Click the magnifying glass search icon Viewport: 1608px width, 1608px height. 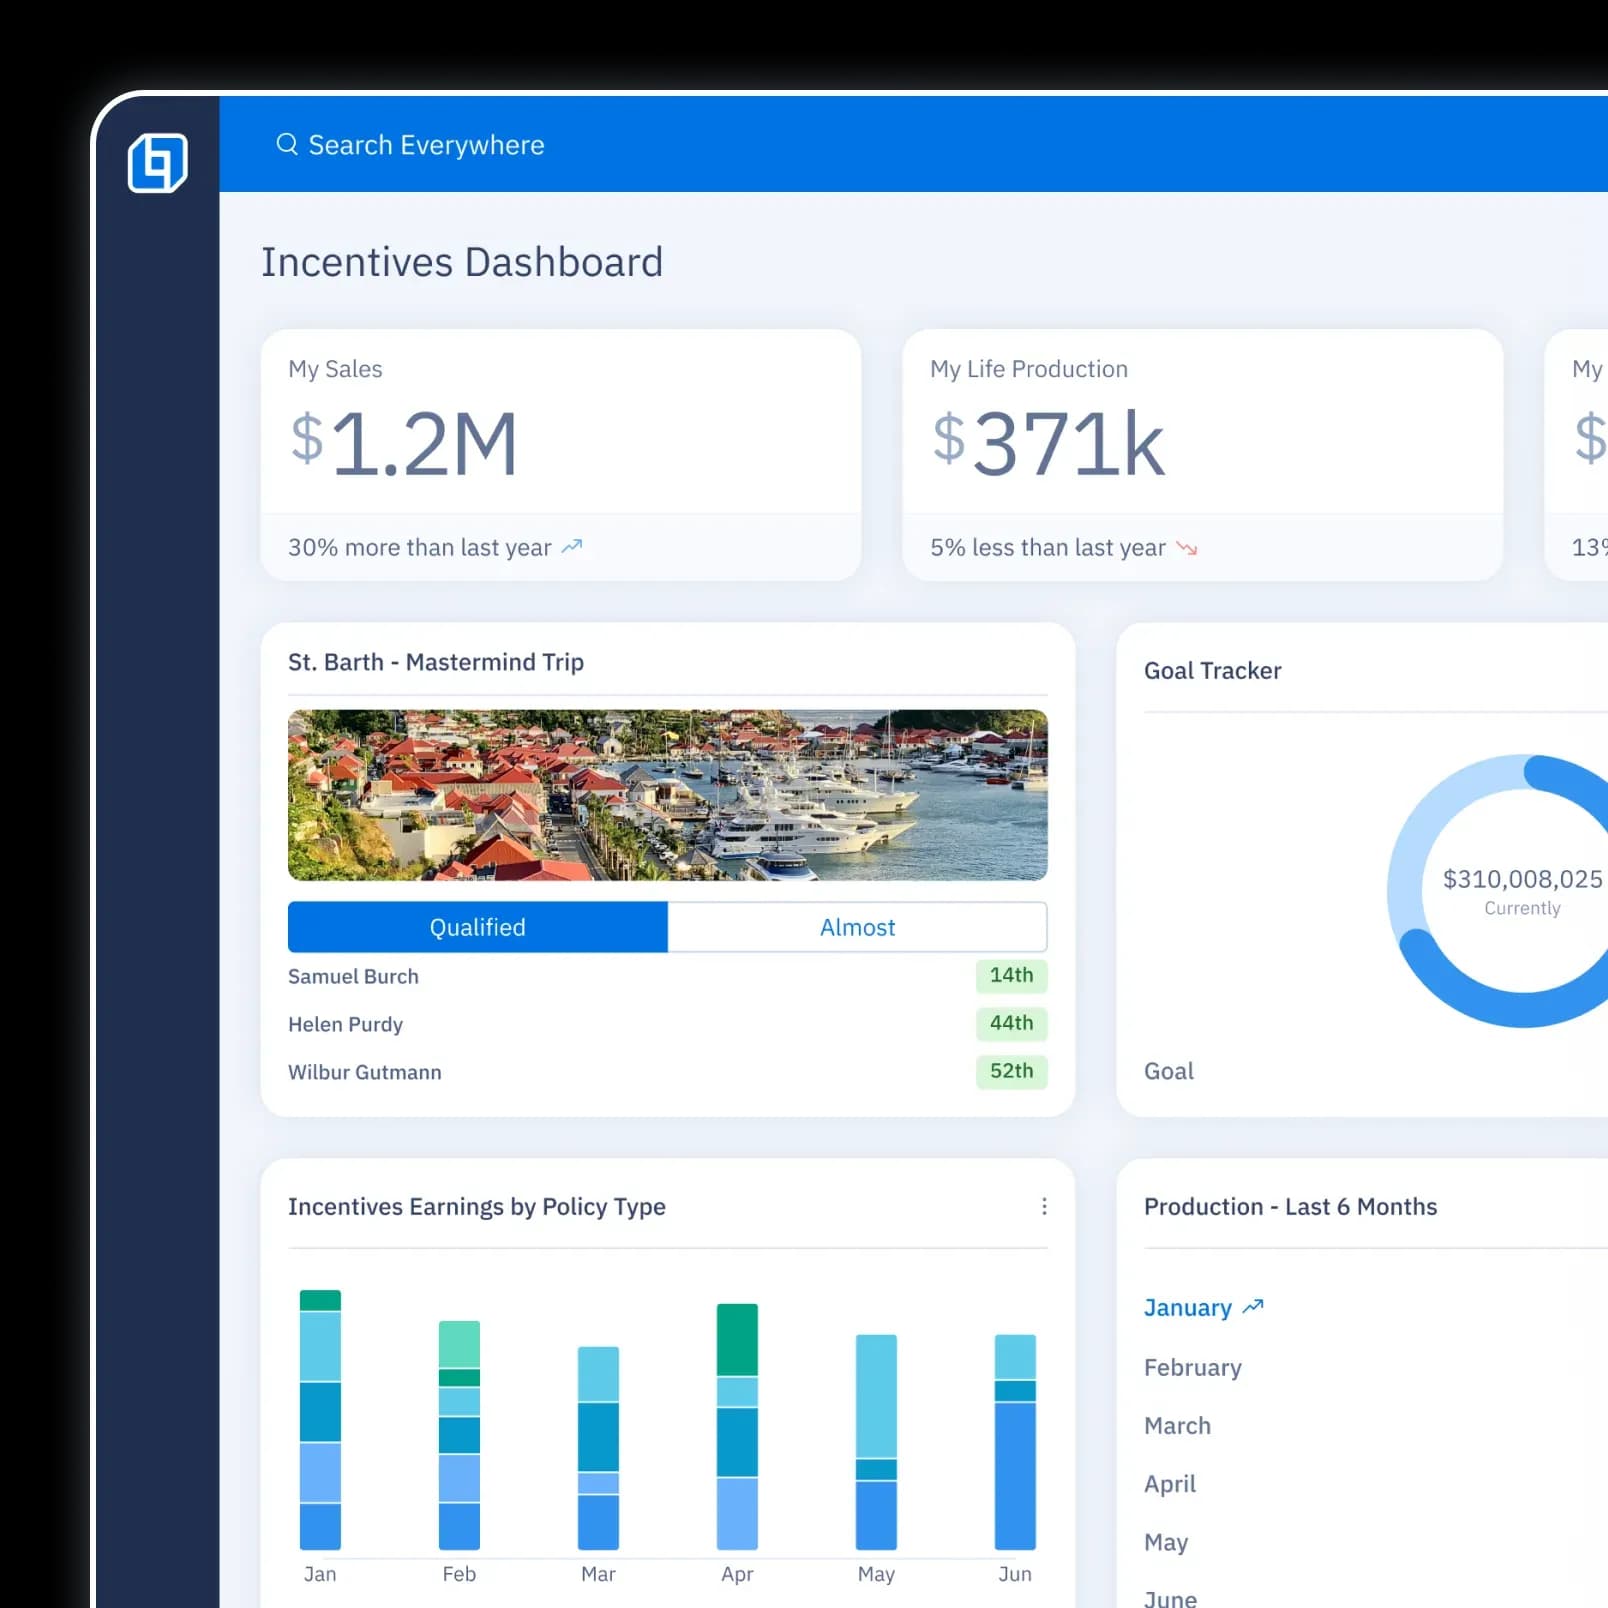(x=287, y=144)
